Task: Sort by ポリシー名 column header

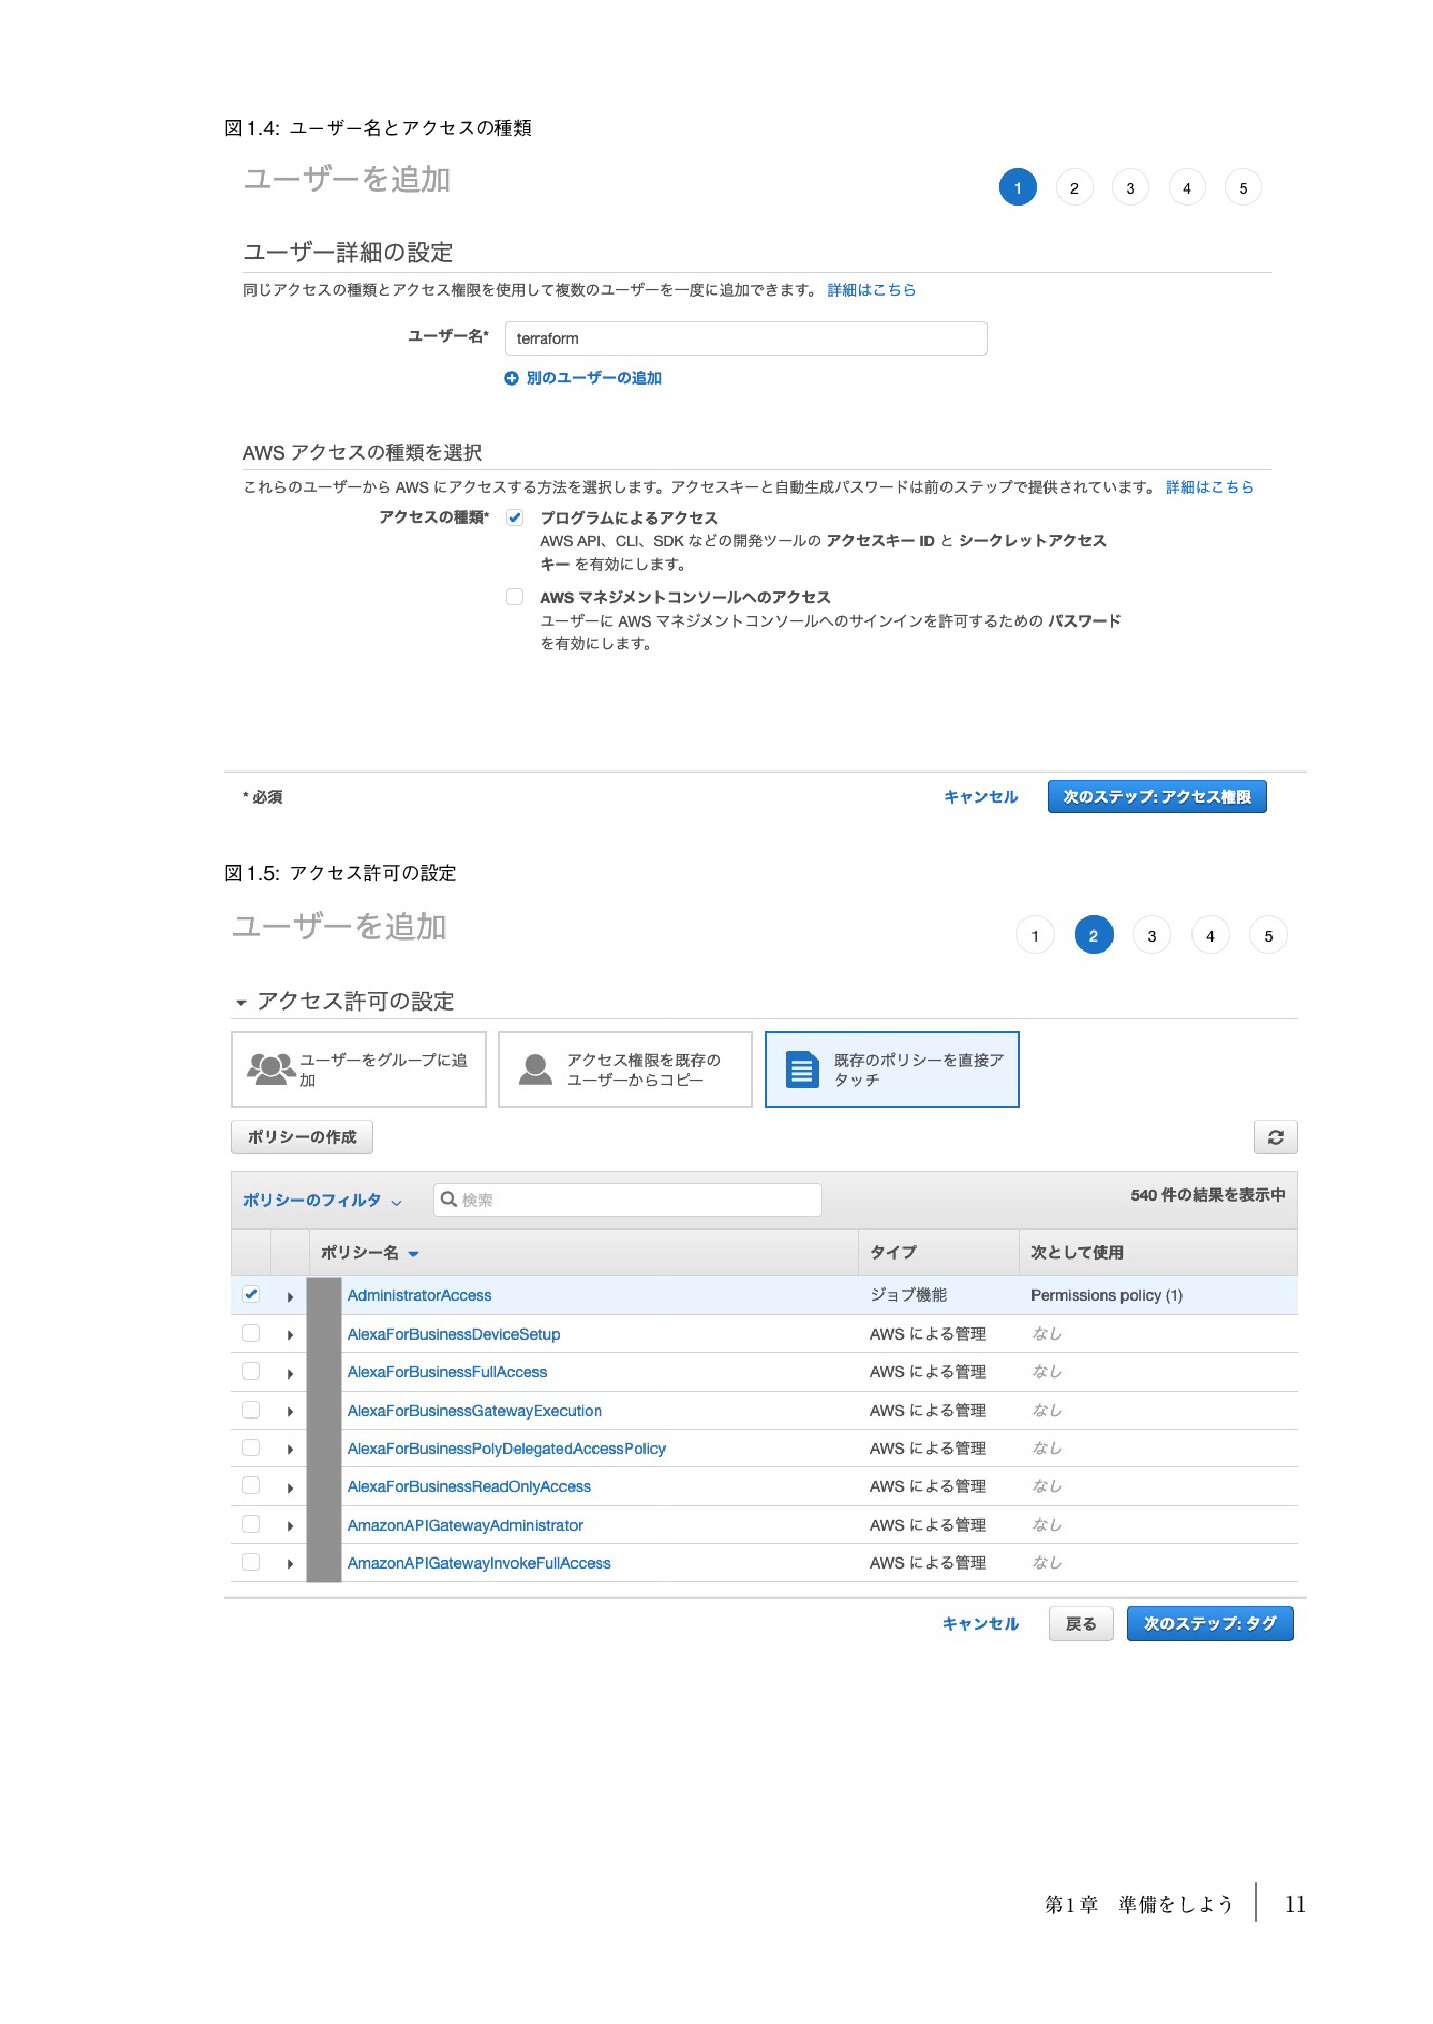Action: point(369,1253)
